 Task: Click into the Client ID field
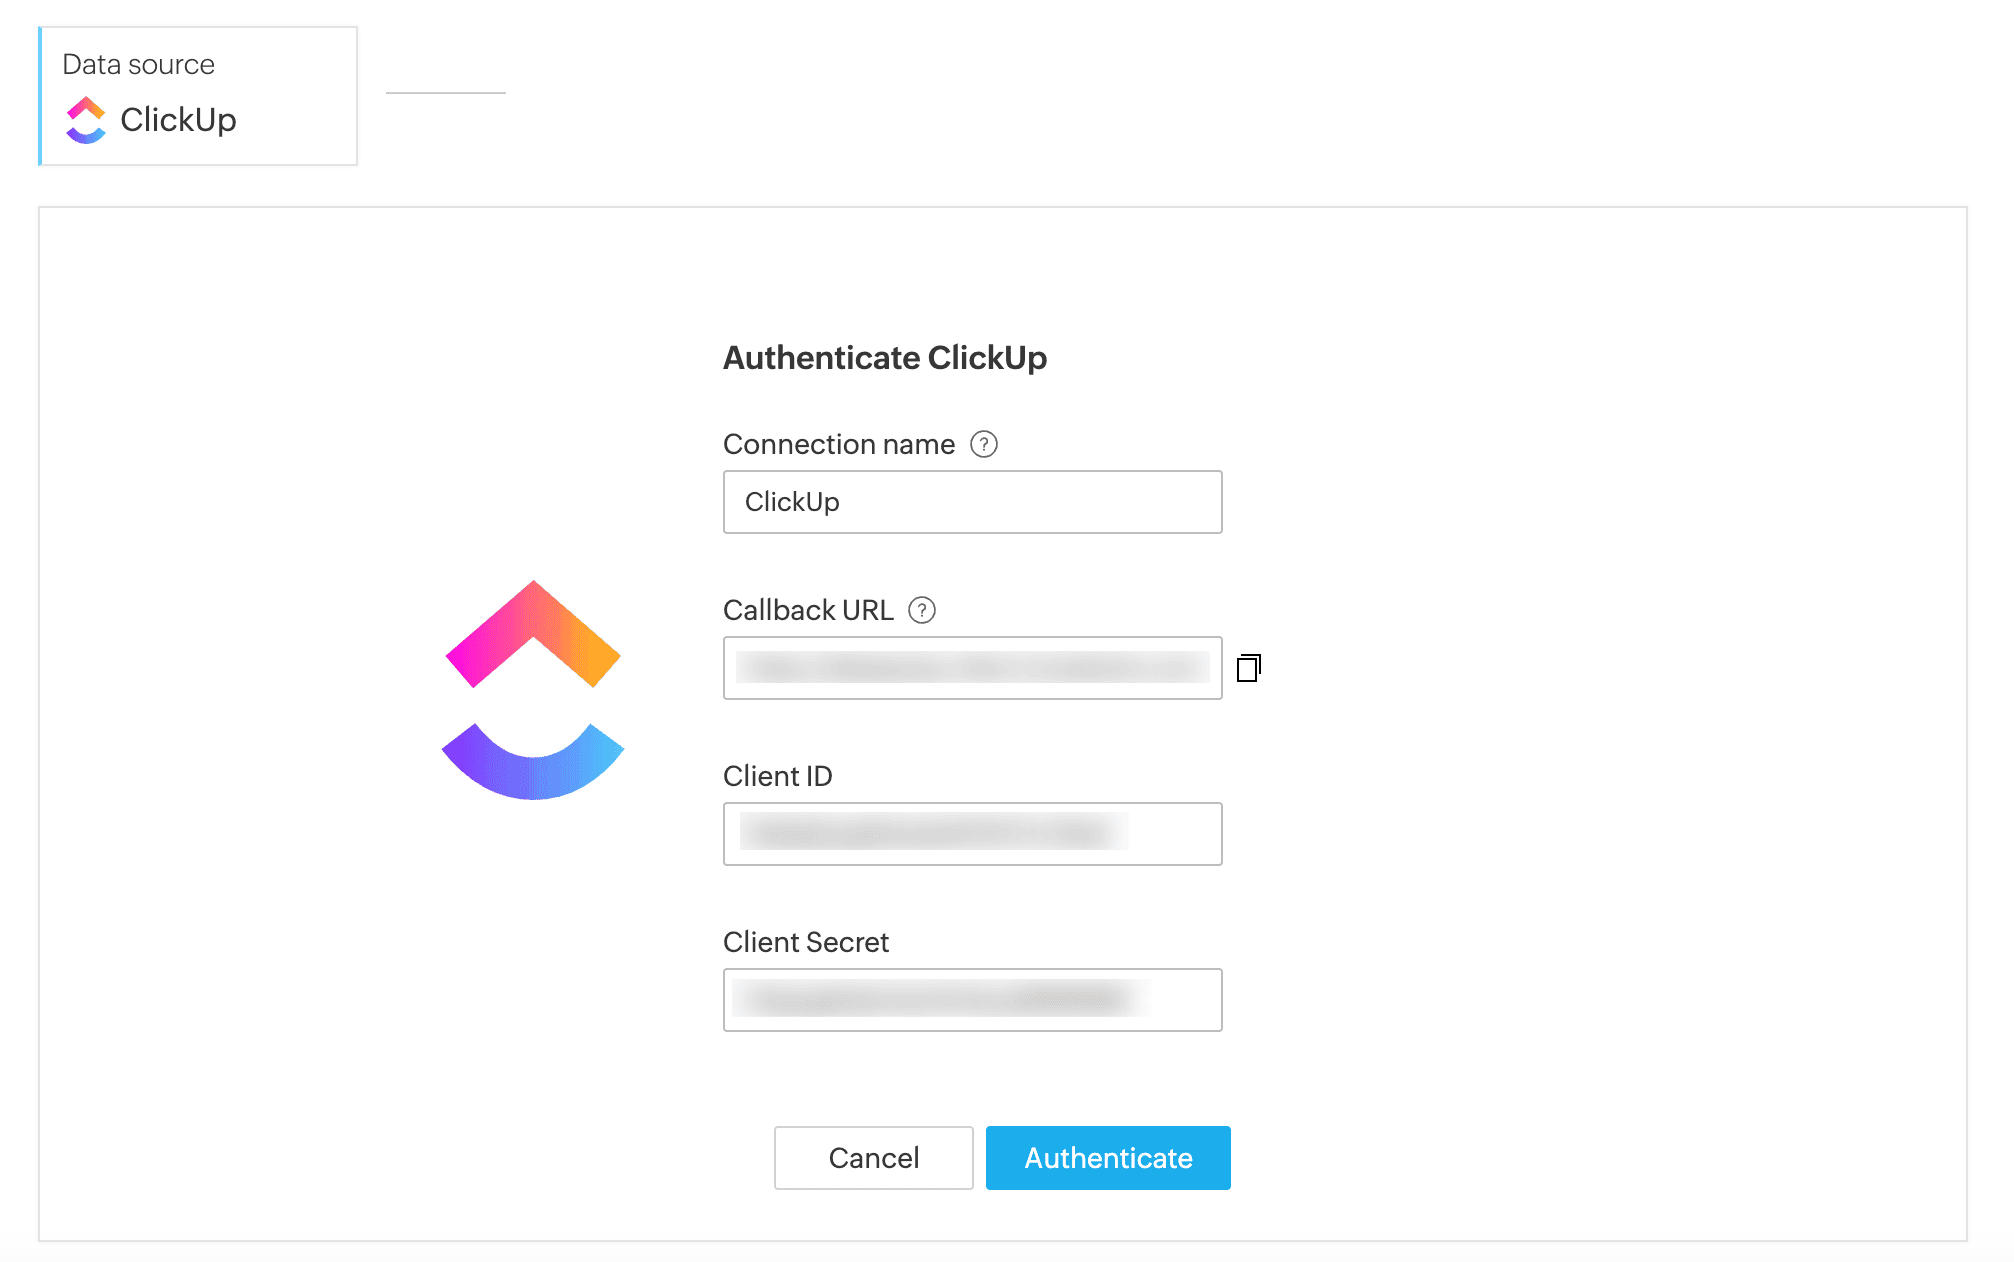pyautogui.click(x=972, y=834)
